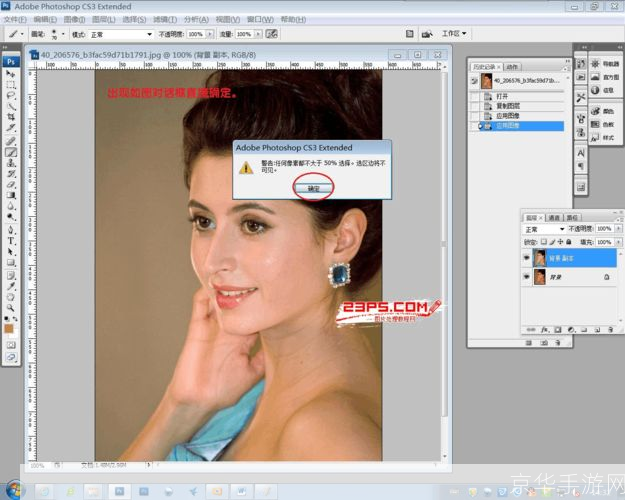Select the Gradient tool
This screenshot has height=500, width=625.
11,195
